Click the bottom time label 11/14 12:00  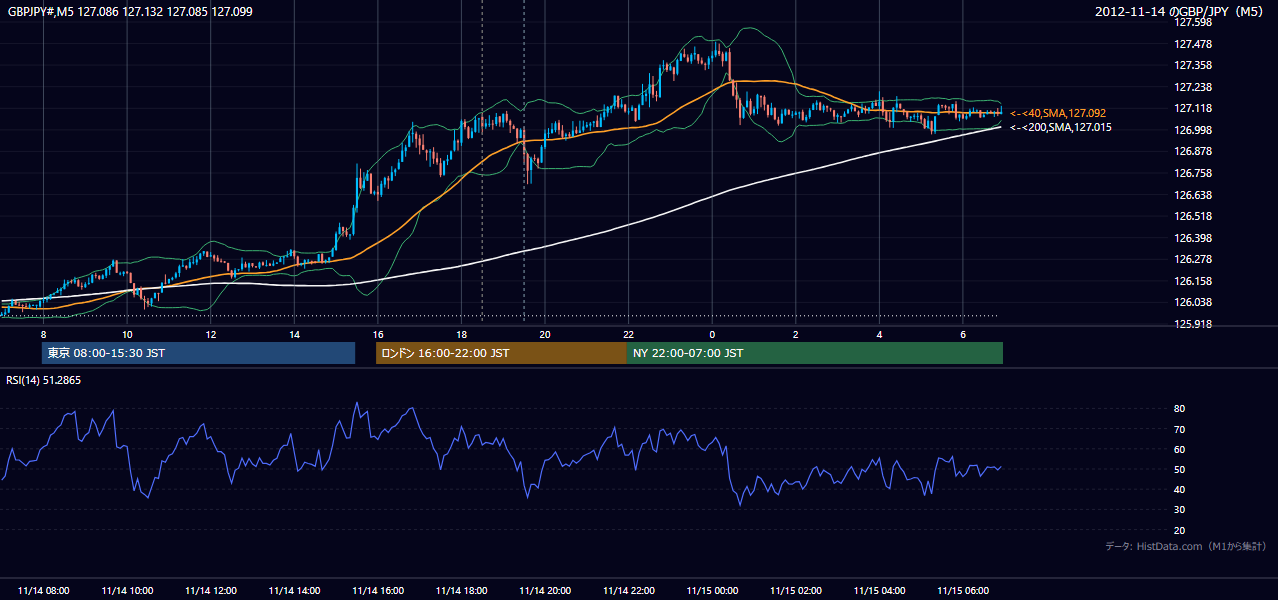click(x=211, y=591)
